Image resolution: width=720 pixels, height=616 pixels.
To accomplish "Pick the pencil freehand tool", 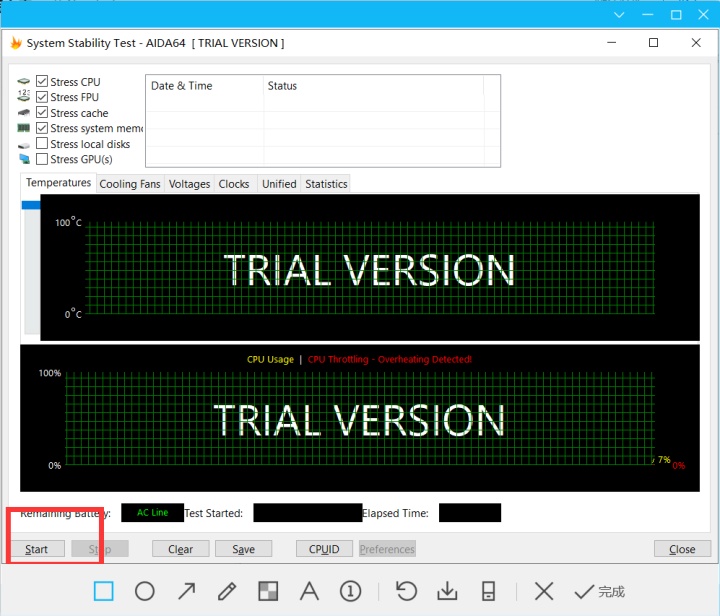I will pyautogui.click(x=227, y=591).
